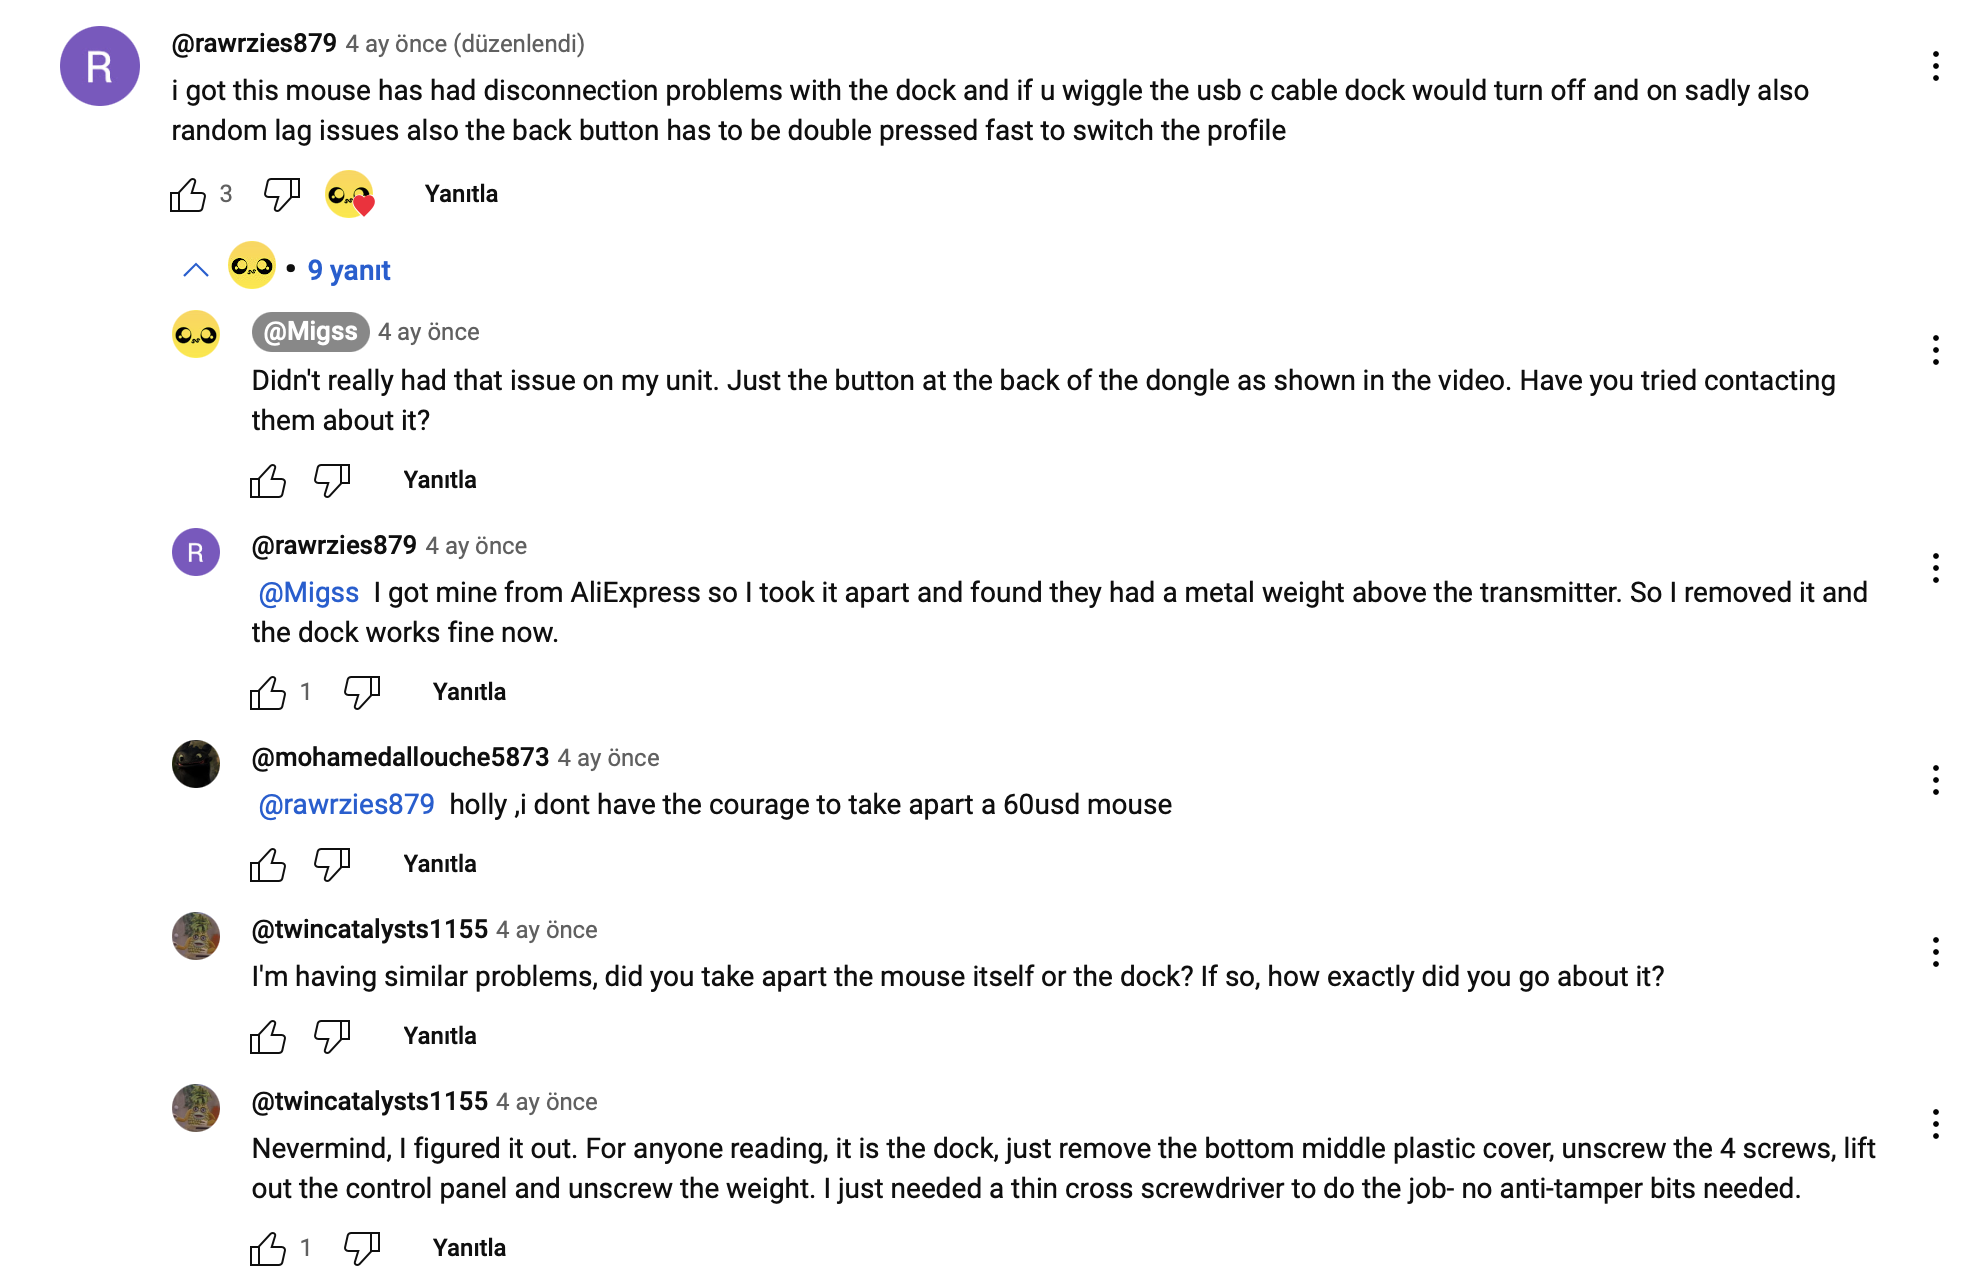Viewport: 1970px width, 1286px height.
Task: Like the AliExpress metal weight reply
Action: click(x=268, y=692)
